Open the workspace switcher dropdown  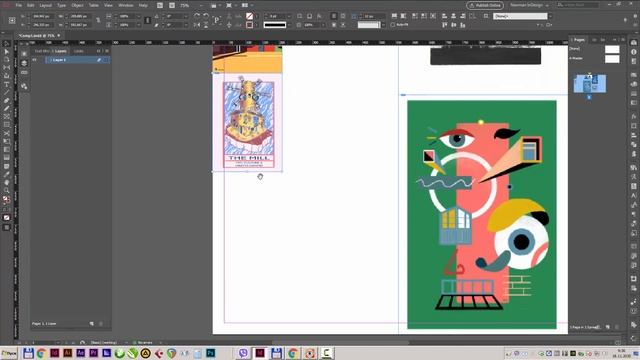pyautogui.click(x=529, y=5)
